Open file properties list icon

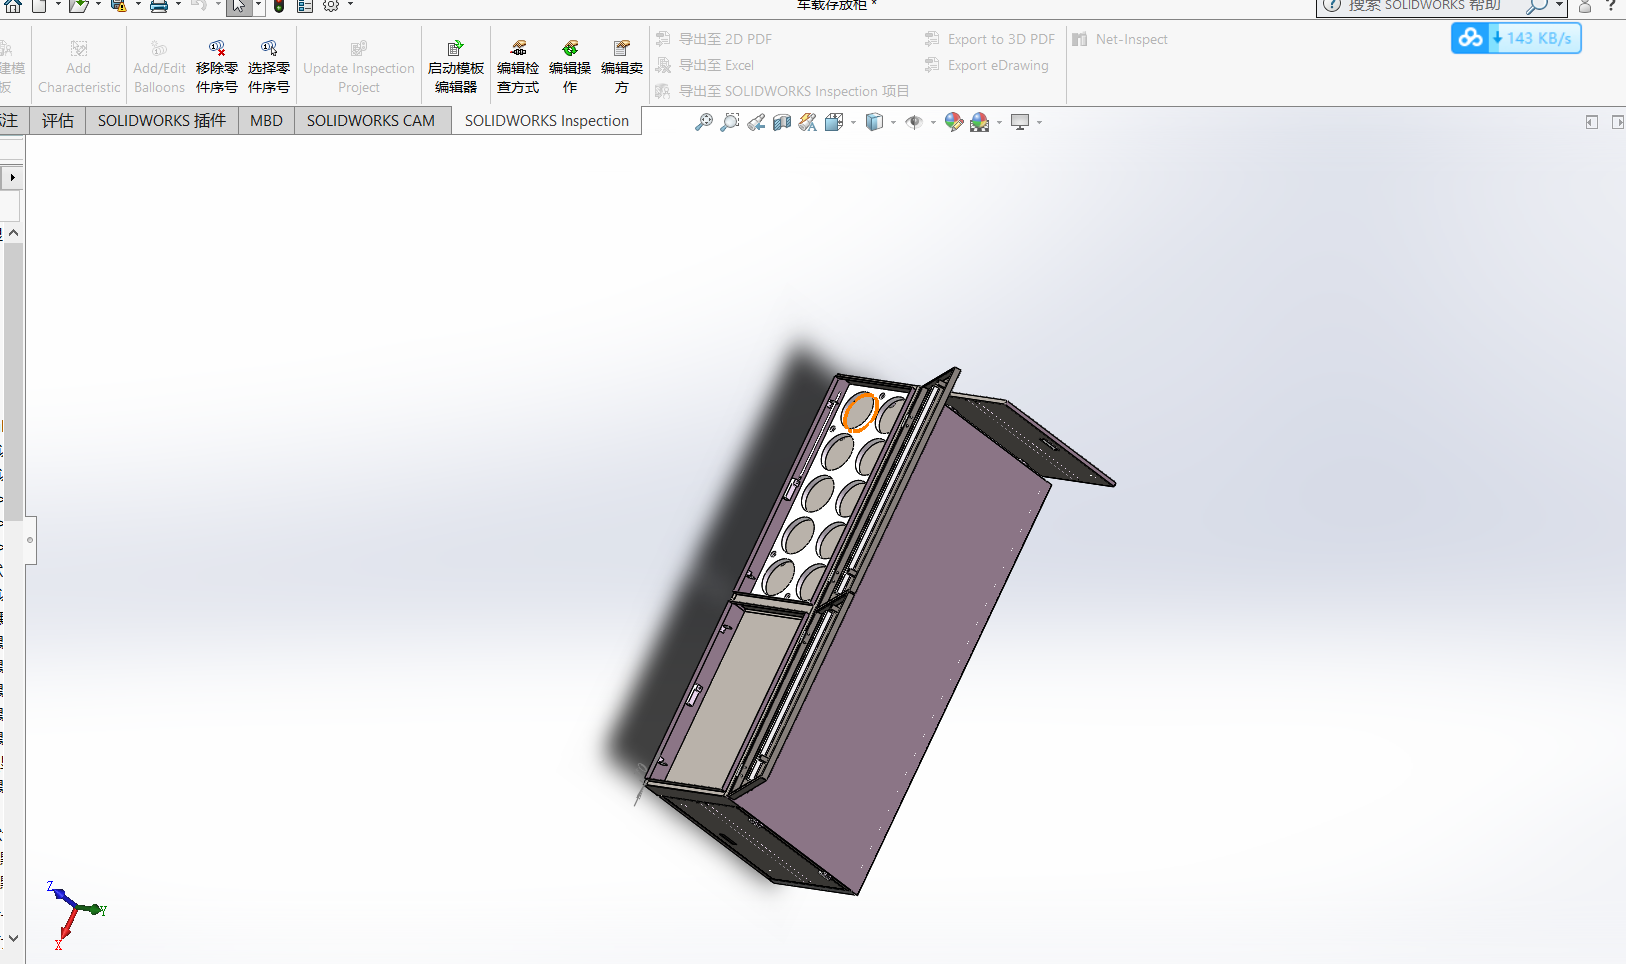(x=305, y=6)
